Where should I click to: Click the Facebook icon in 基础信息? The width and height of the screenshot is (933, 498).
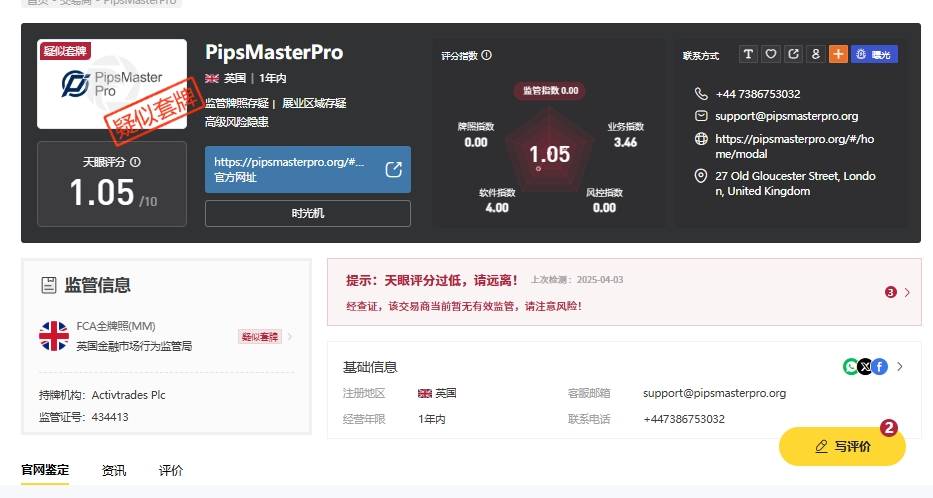click(x=879, y=367)
